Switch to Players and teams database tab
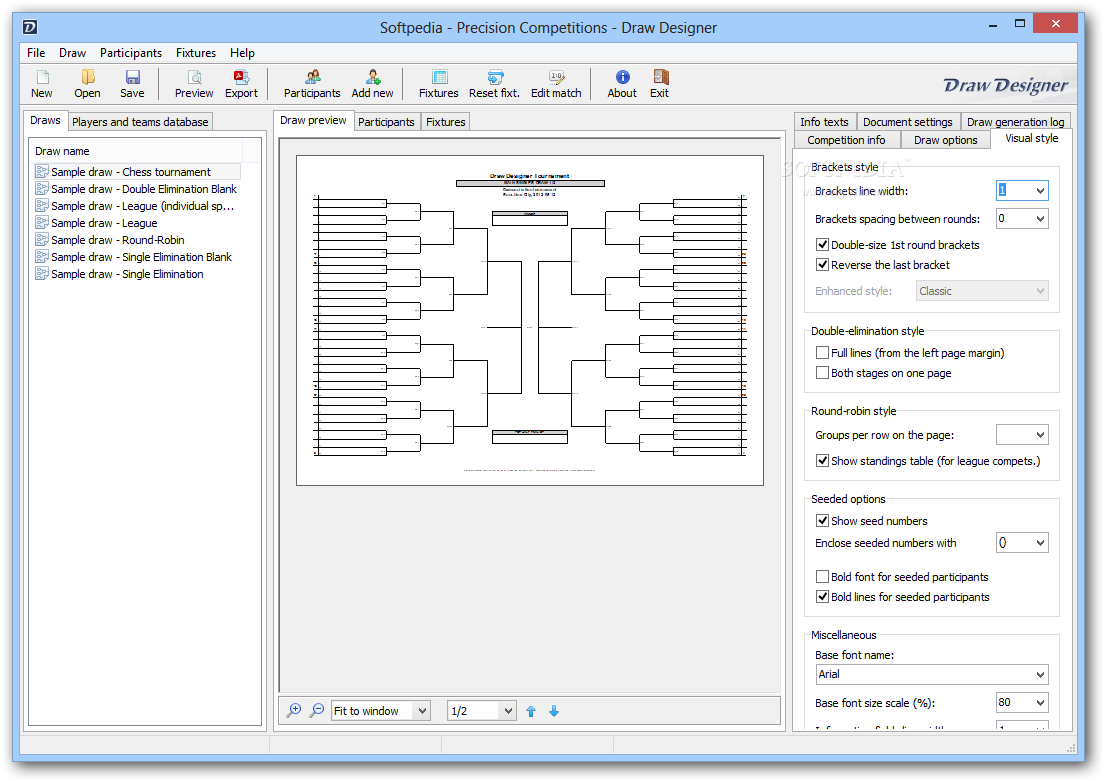 (140, 122)
